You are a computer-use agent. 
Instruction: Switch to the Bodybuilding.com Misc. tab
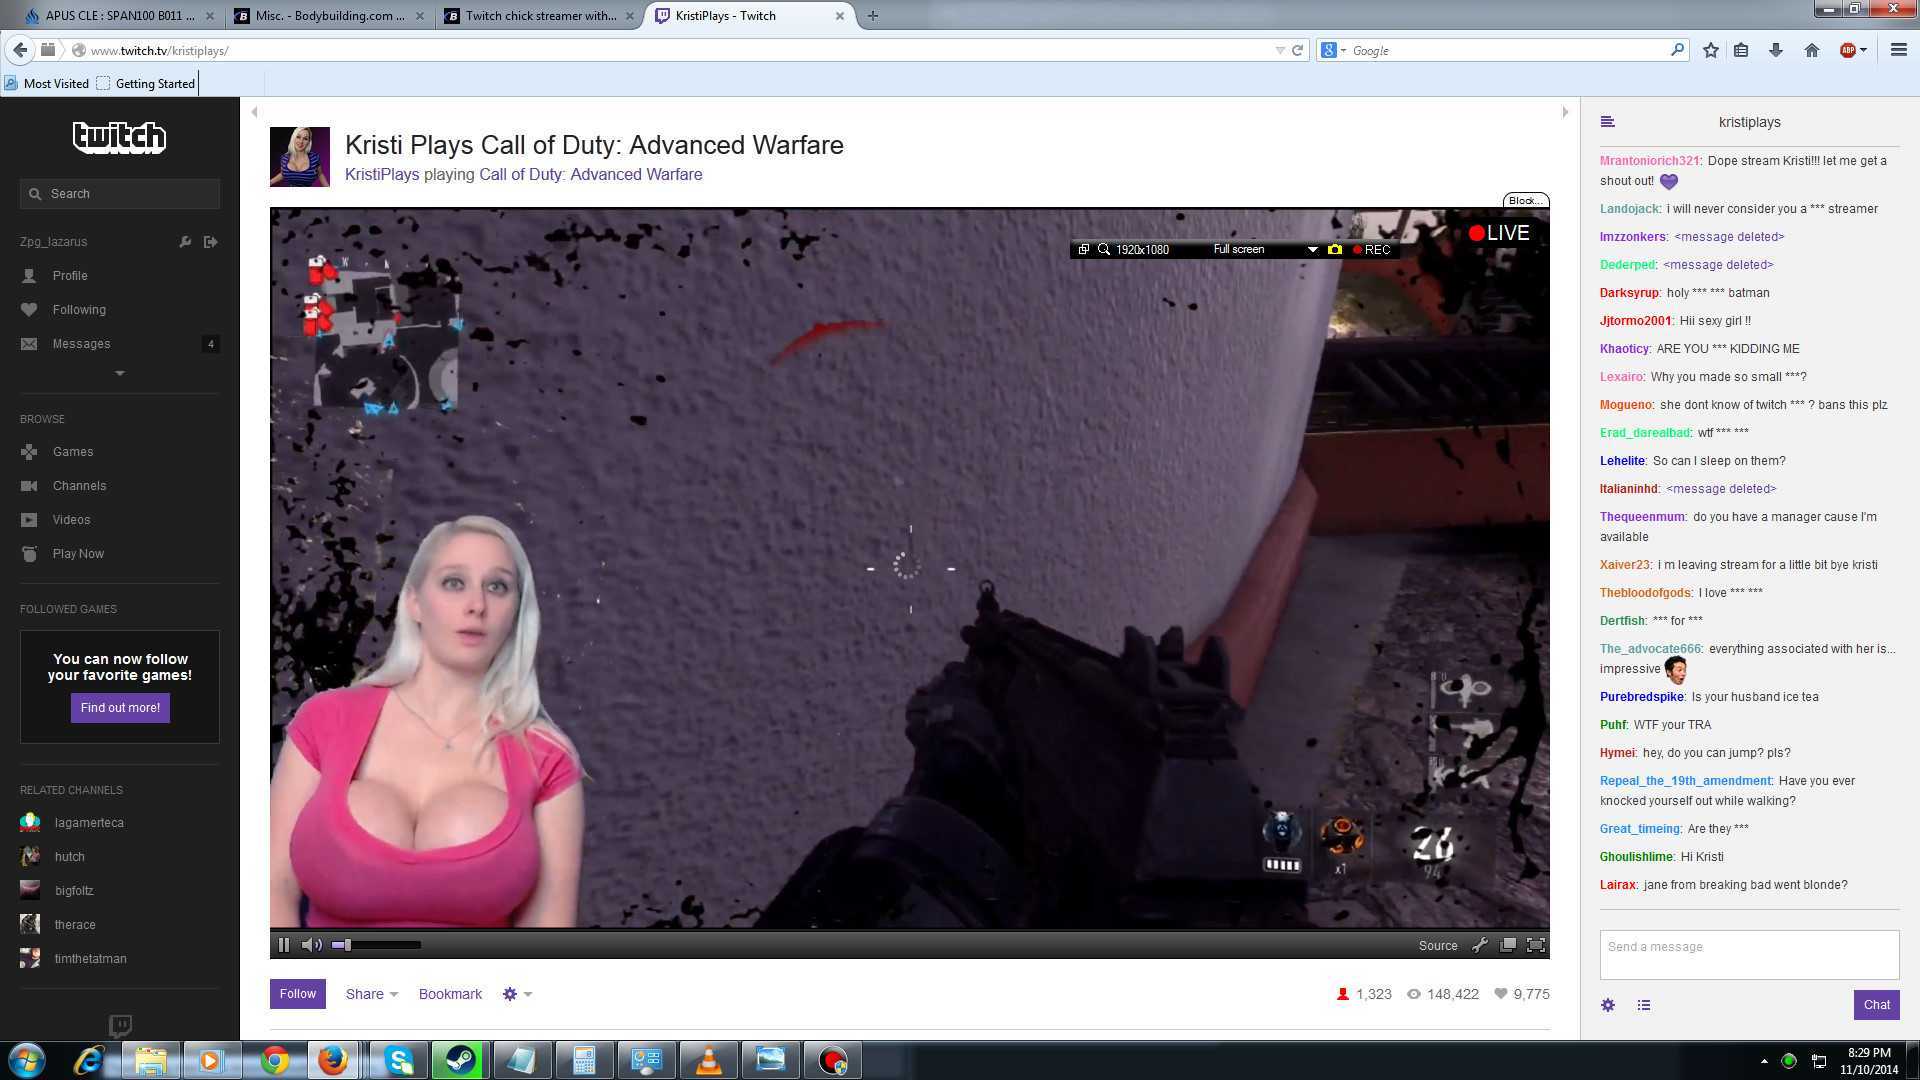[328, 16]
